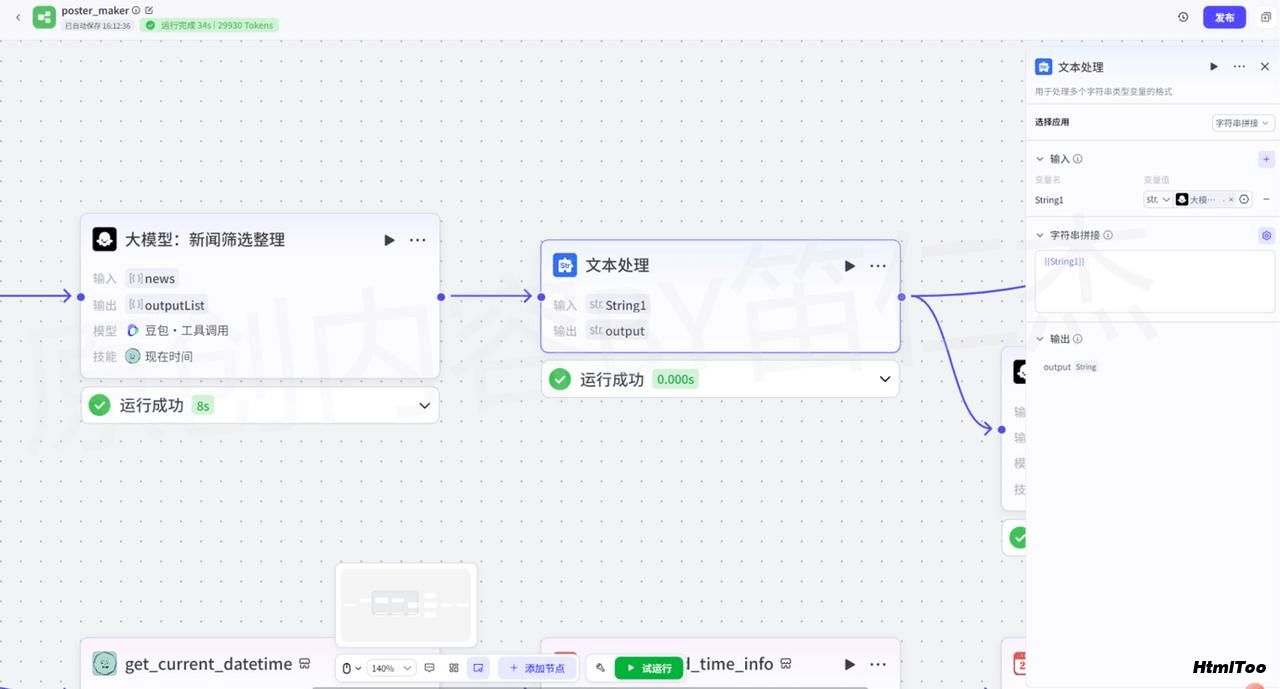Open the info icon beside poster_maker
The height and width of the screenshot is (689, 1280).
point(136,10)
